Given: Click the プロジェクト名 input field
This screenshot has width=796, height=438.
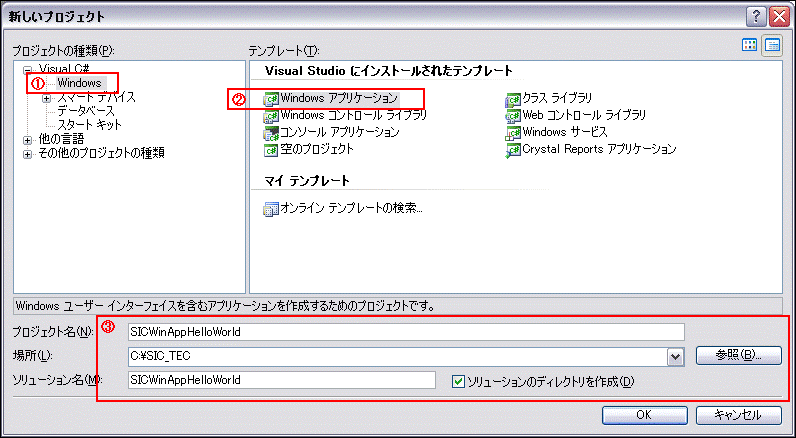Looking at the screenshot, I should (x=406, y=332).
